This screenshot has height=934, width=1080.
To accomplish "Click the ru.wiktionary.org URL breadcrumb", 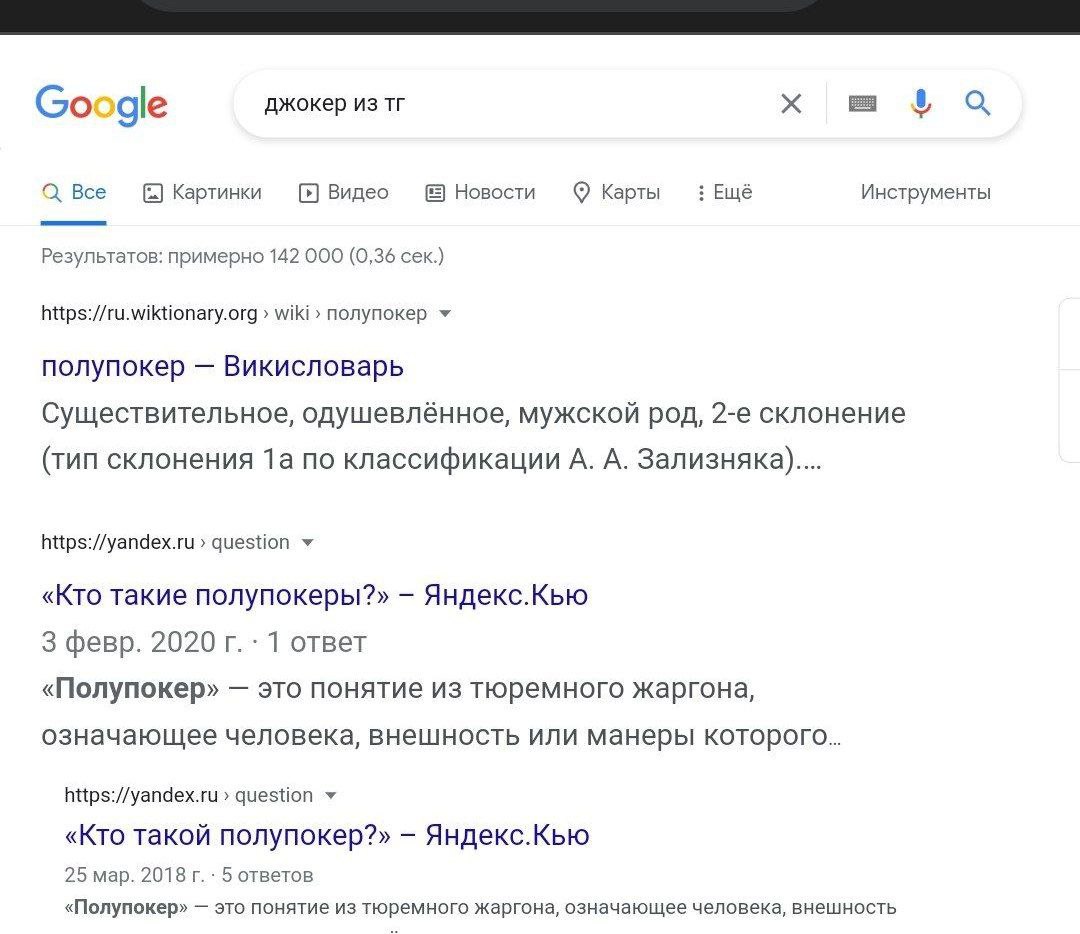I will [233, 313].
